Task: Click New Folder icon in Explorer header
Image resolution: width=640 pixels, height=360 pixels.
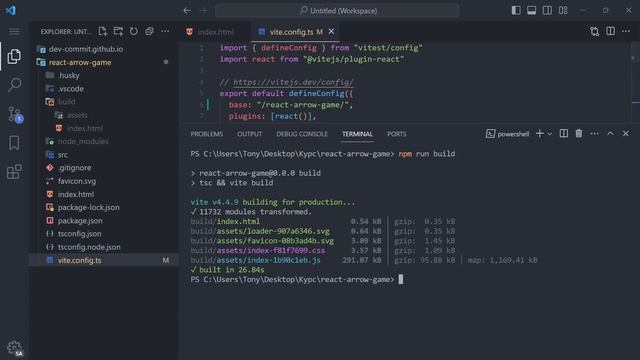Action: tap(118, 31)
